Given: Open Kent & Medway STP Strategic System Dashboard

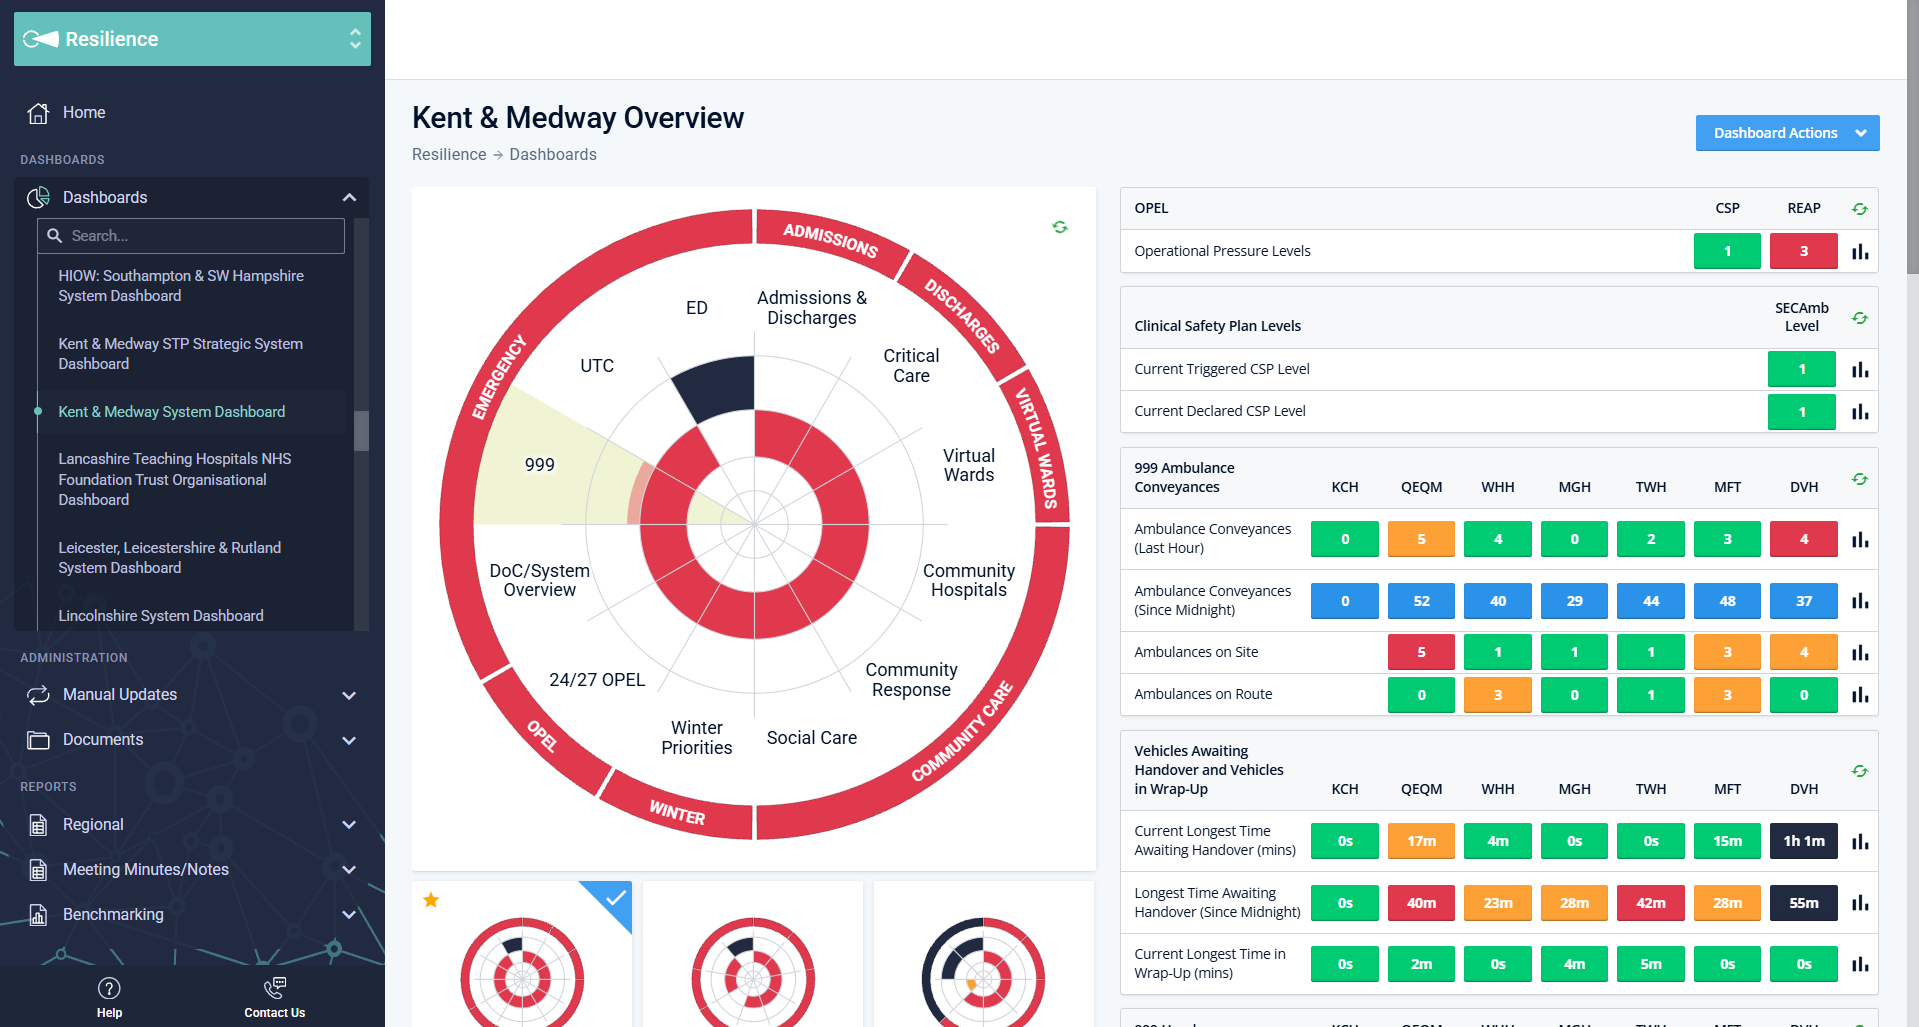Looking at the screenshot, I should [x=180, y=354].
